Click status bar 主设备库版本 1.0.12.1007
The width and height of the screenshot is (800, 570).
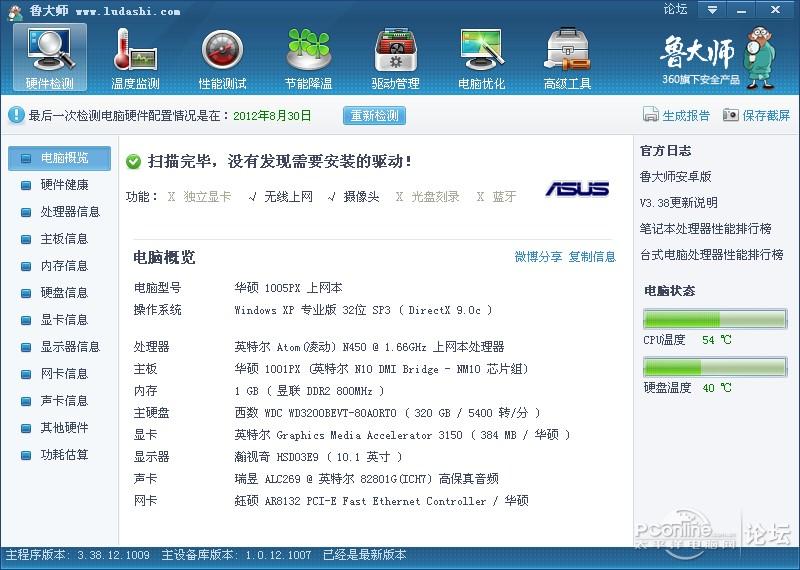(236, 555)
